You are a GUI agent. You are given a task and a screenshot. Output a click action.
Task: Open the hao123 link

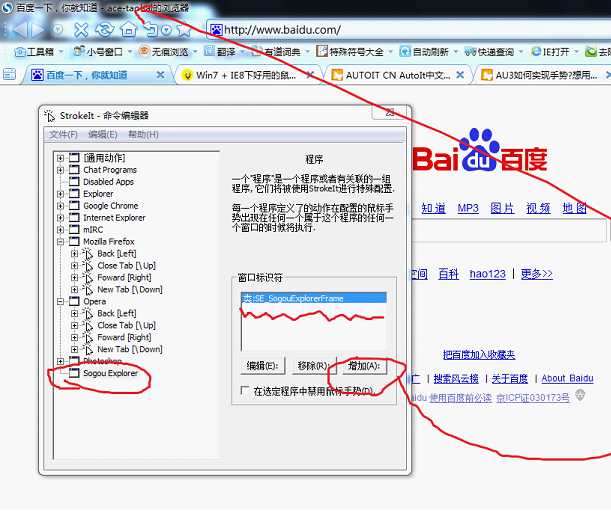coord(487,274)
